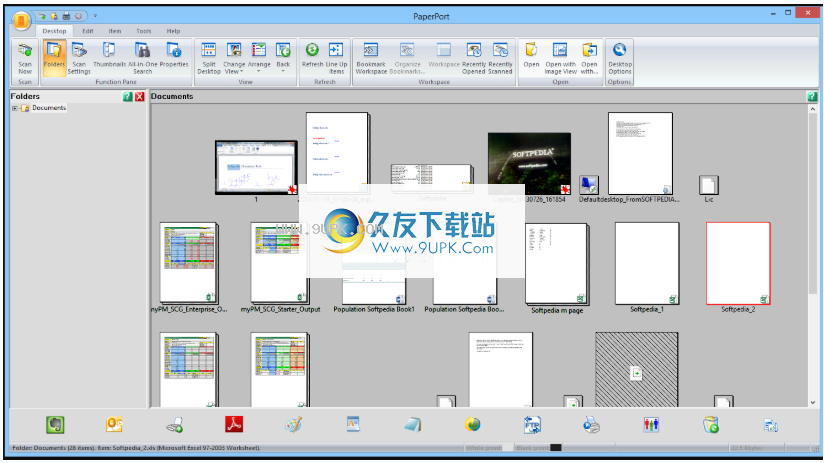This screenshot has width=824, height=463.
Task: Toggle the Folders function pane
Action: tap(54, 58)
